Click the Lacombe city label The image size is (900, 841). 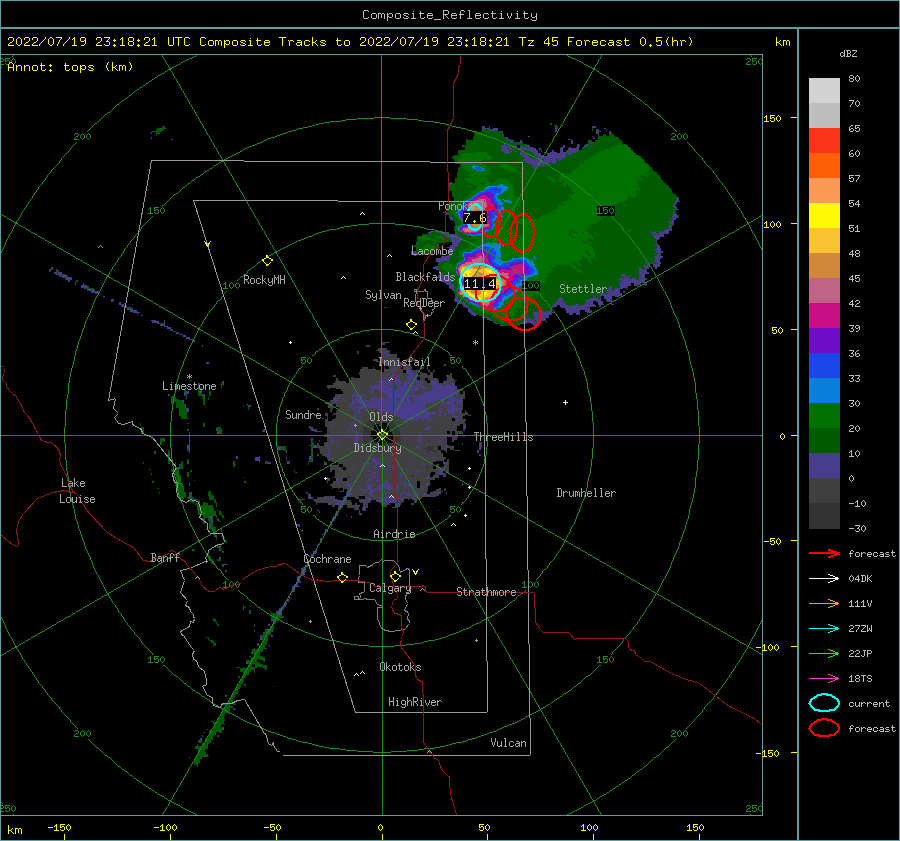click(432, 251)
